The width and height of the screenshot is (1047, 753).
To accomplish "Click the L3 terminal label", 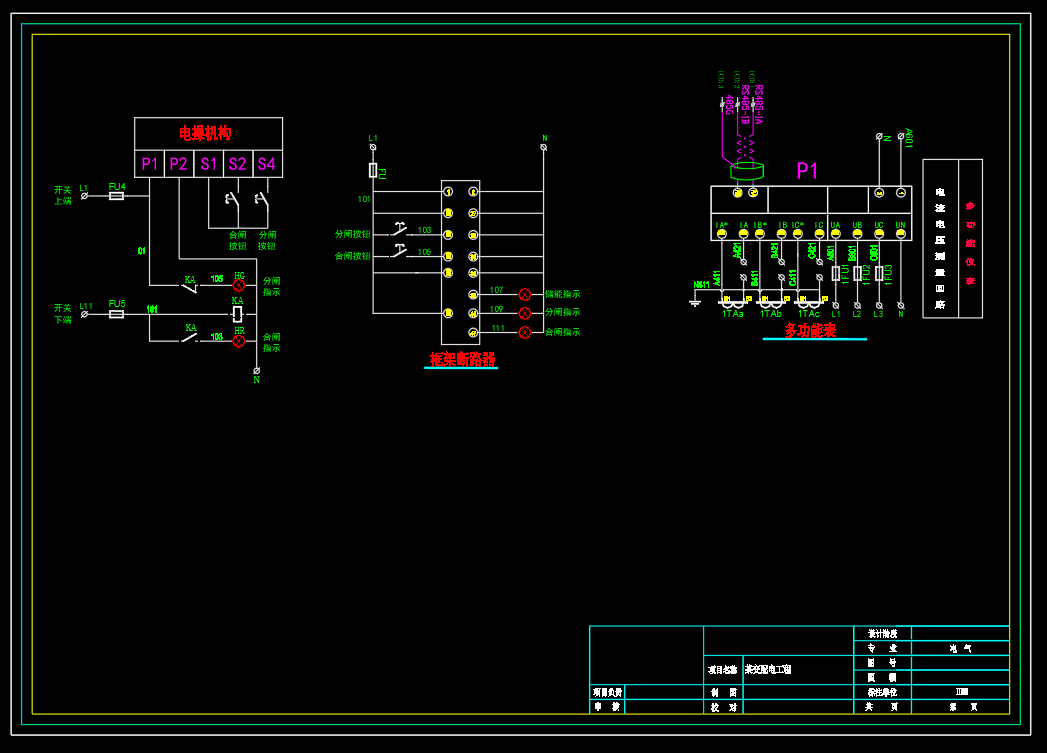I will coord(878,314).
